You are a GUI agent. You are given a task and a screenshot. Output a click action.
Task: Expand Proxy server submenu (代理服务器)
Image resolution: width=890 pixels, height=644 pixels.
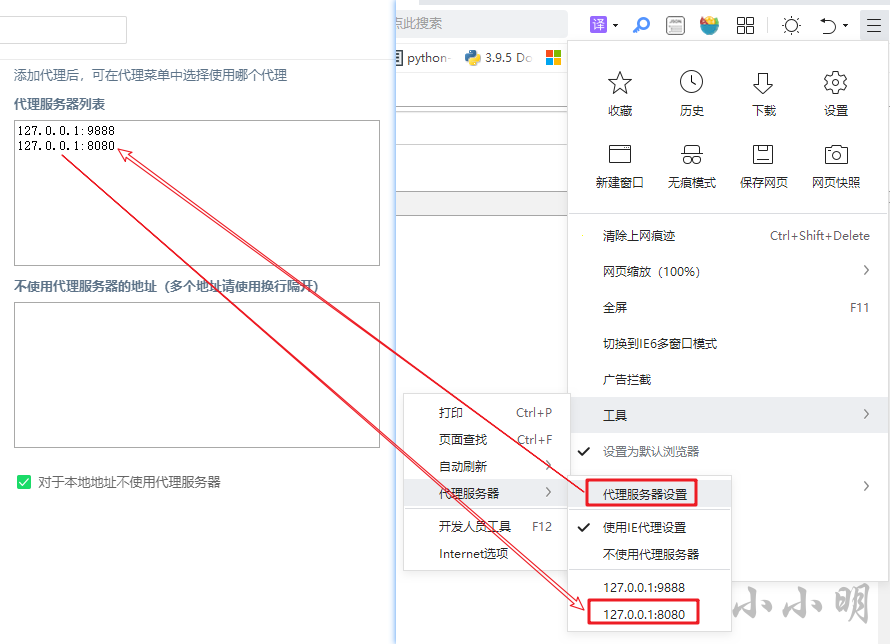pyautogui.click(x=486, y=493)
